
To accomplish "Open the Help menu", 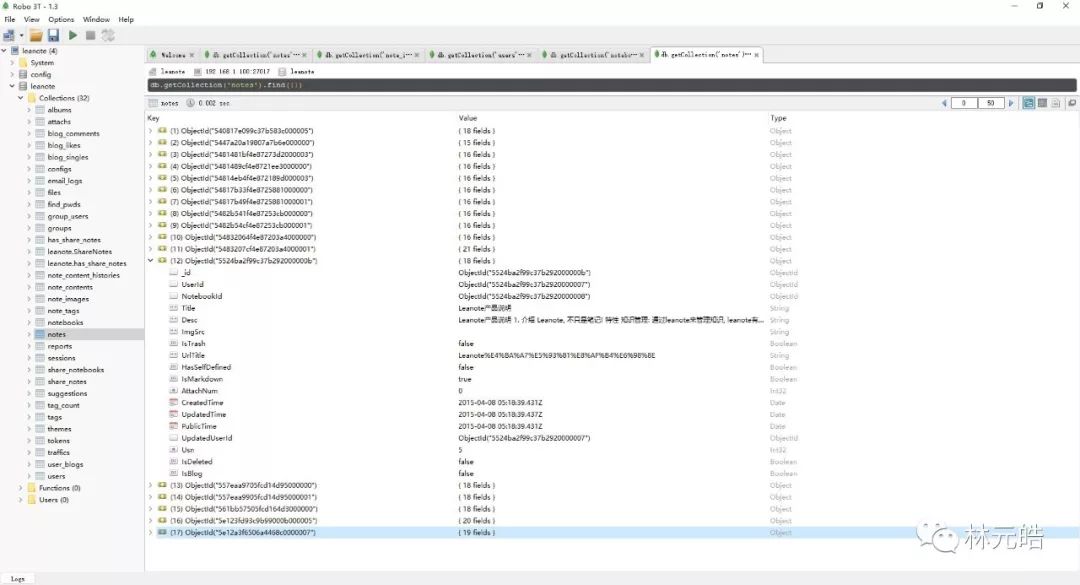I will [x=125, y=19].
